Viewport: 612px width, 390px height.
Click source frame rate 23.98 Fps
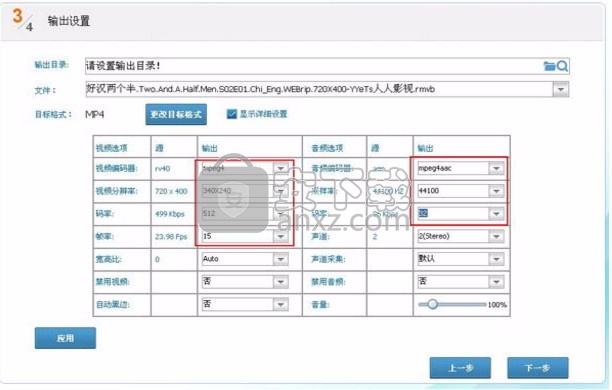click(x=171, y=237)
